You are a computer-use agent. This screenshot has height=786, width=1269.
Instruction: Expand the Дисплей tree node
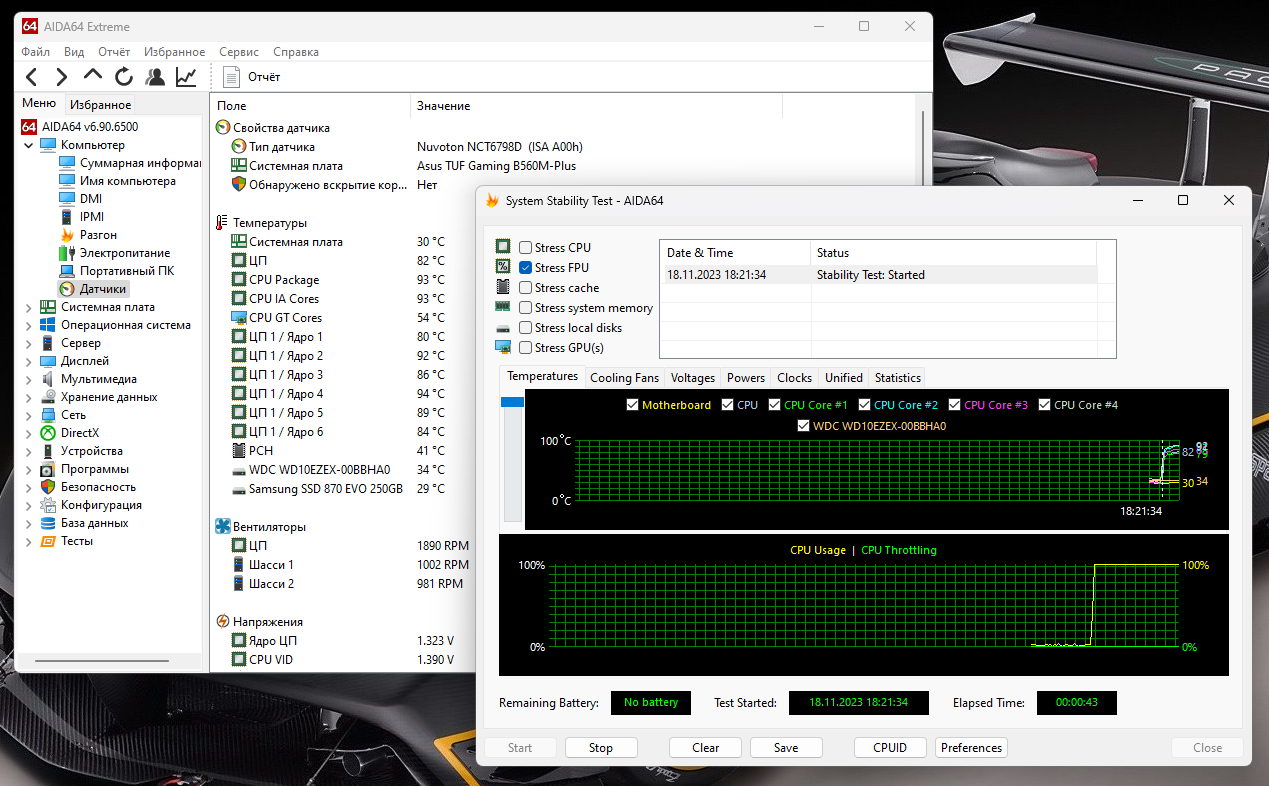click(28, 361)
